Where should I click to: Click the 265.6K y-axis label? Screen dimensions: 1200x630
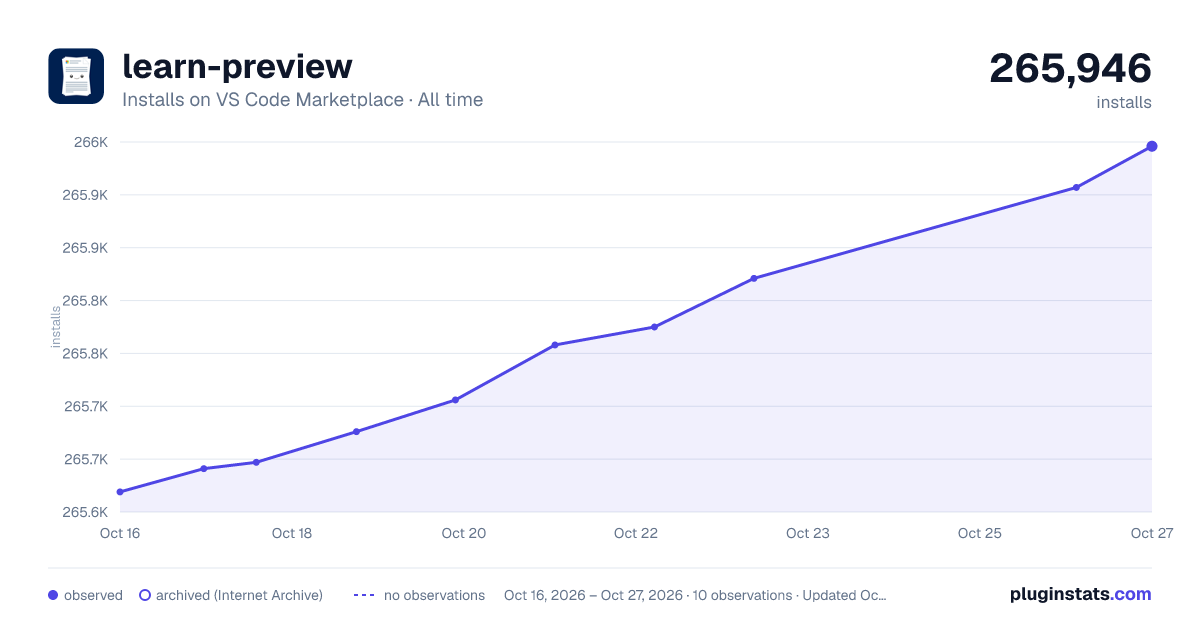(x=85, y=512)
